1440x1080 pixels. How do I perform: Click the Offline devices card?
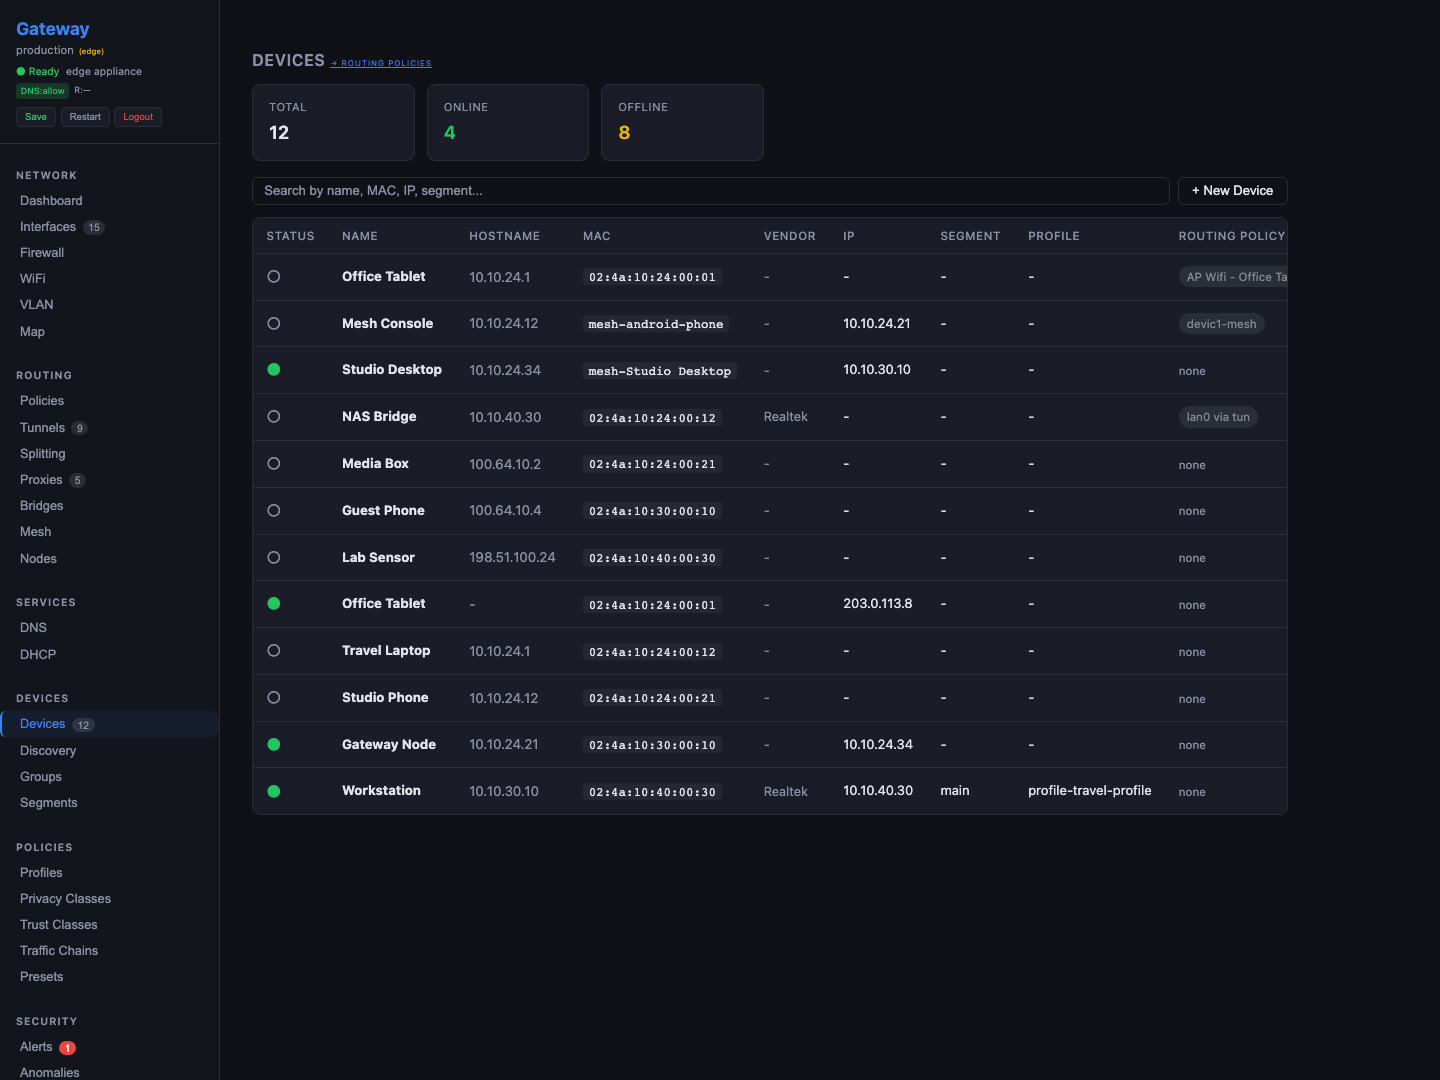tap(682, 122)
